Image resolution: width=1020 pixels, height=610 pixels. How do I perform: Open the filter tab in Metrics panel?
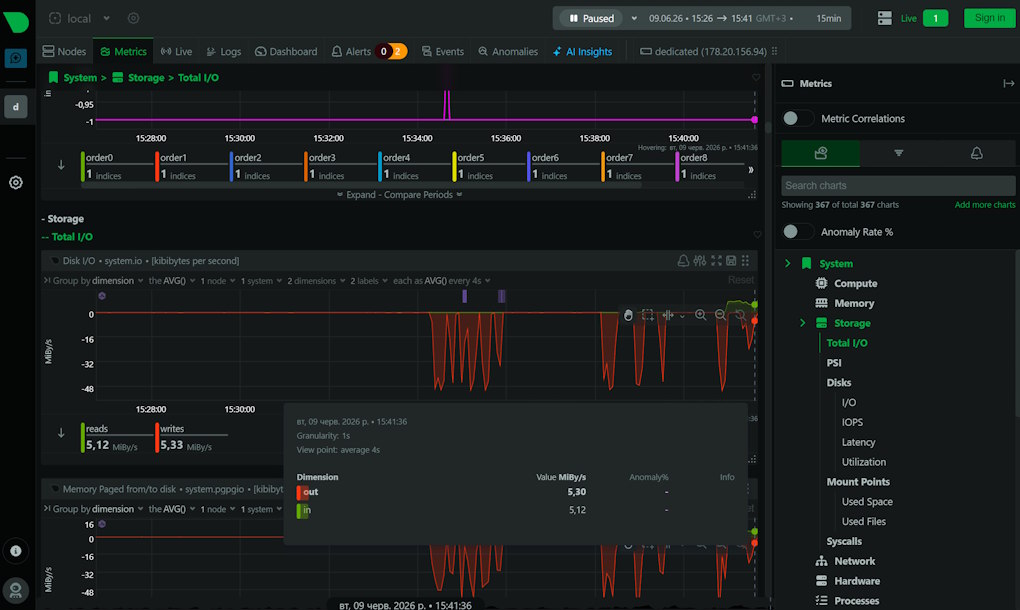coord(898,153)
